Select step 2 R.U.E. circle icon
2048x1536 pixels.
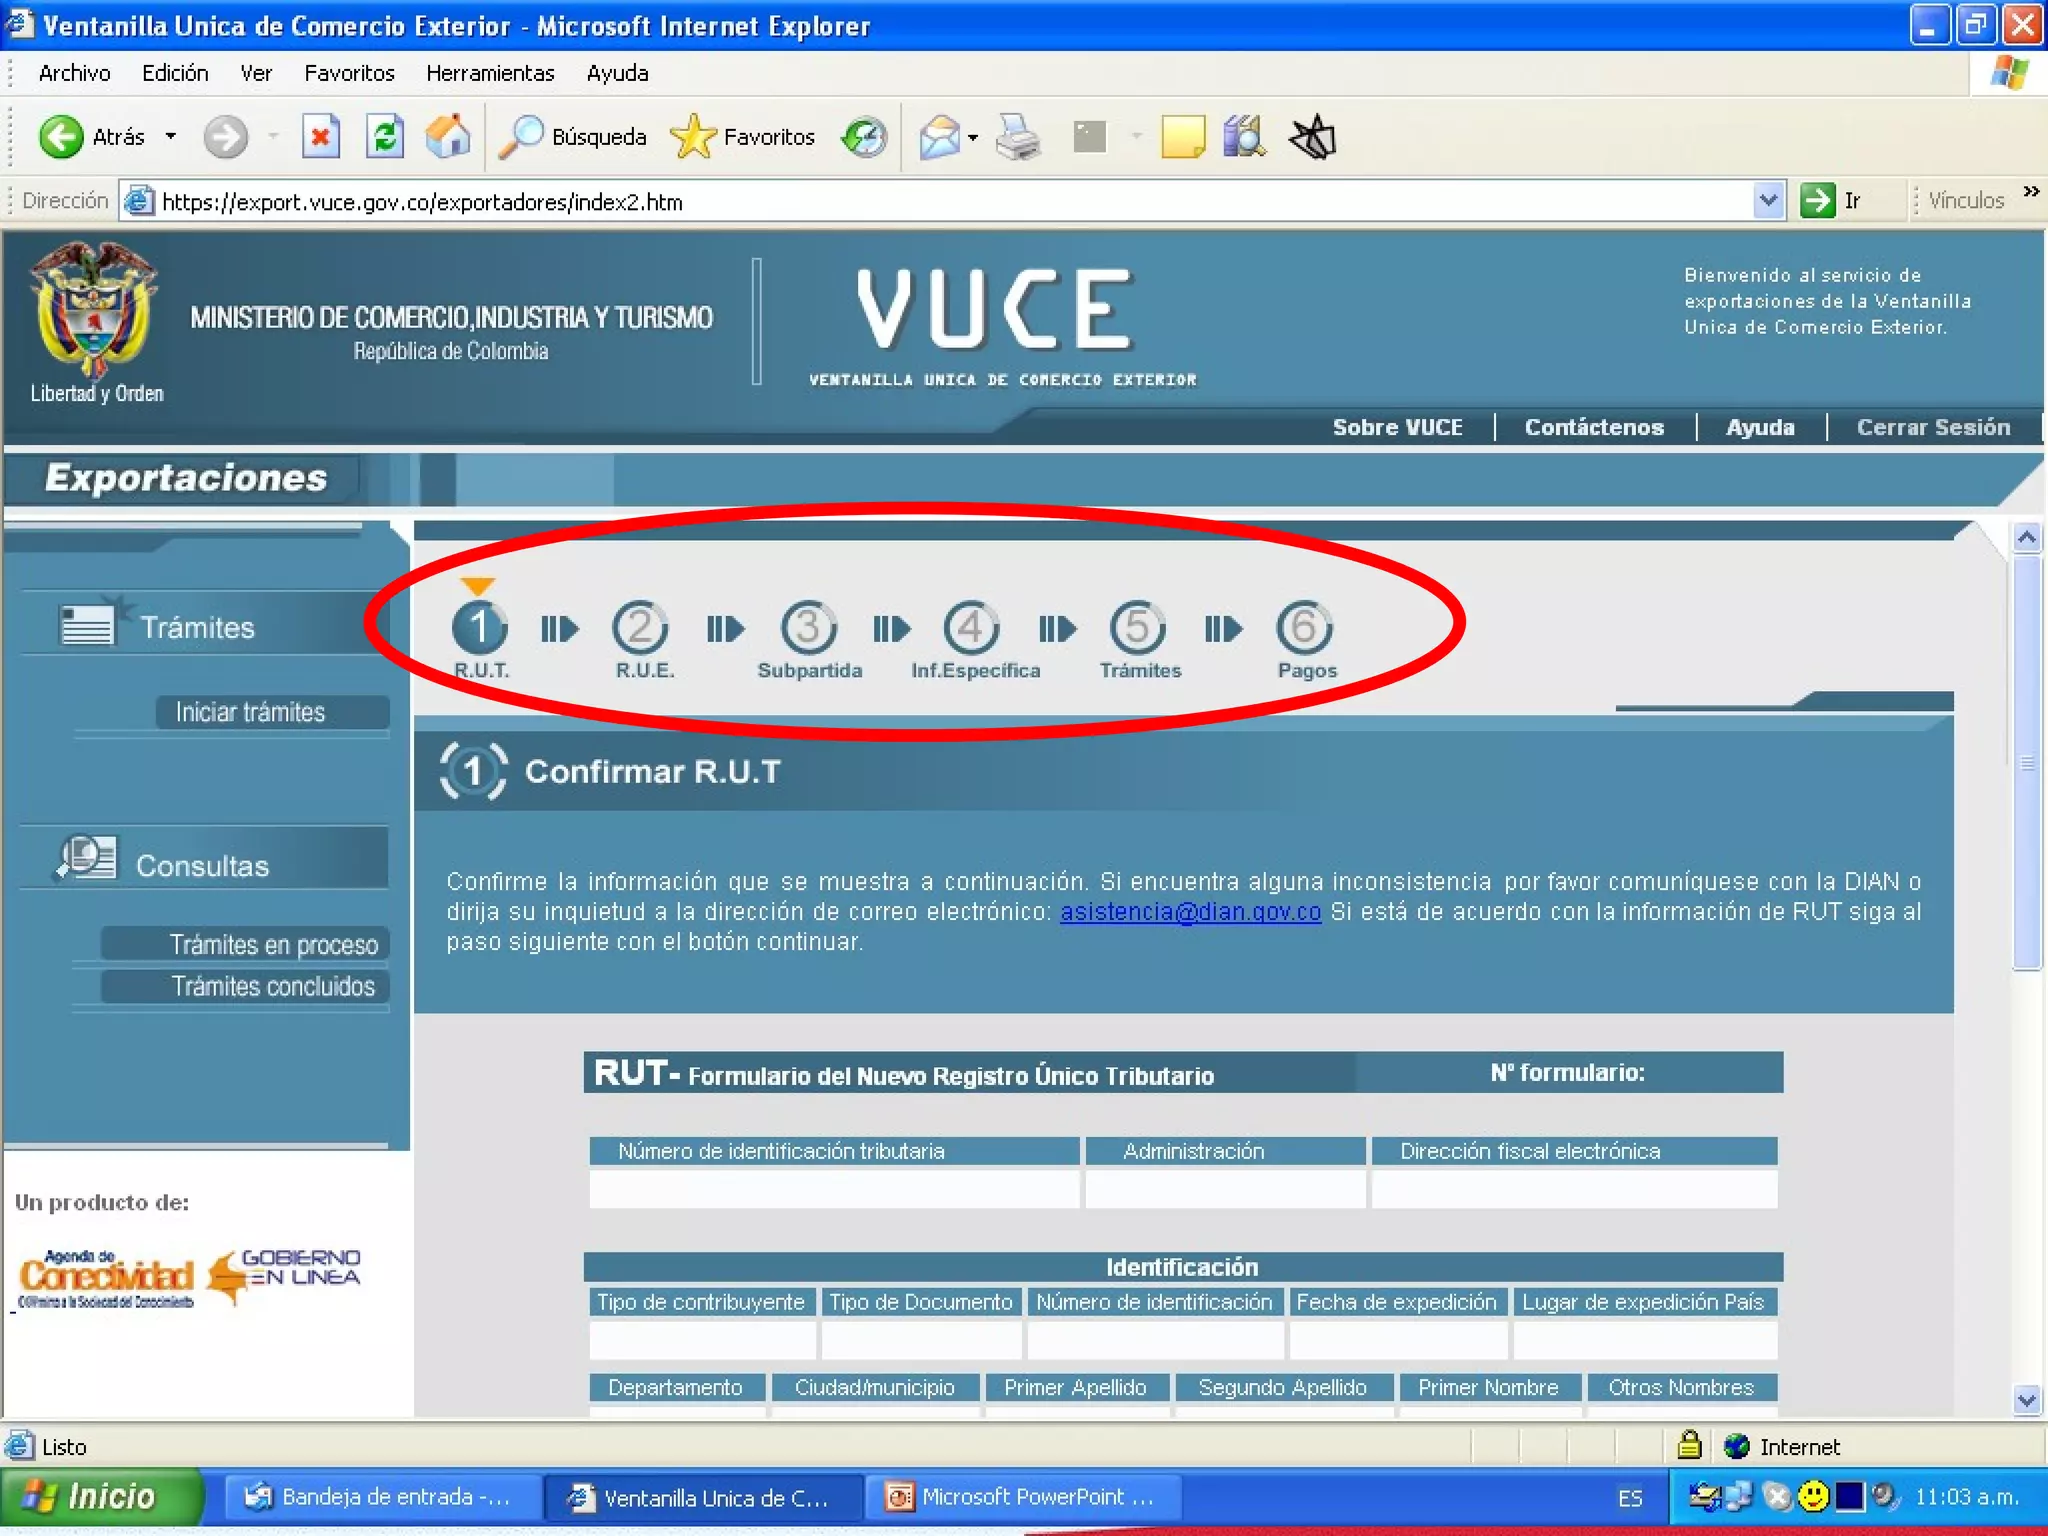[x=640, y=628]
